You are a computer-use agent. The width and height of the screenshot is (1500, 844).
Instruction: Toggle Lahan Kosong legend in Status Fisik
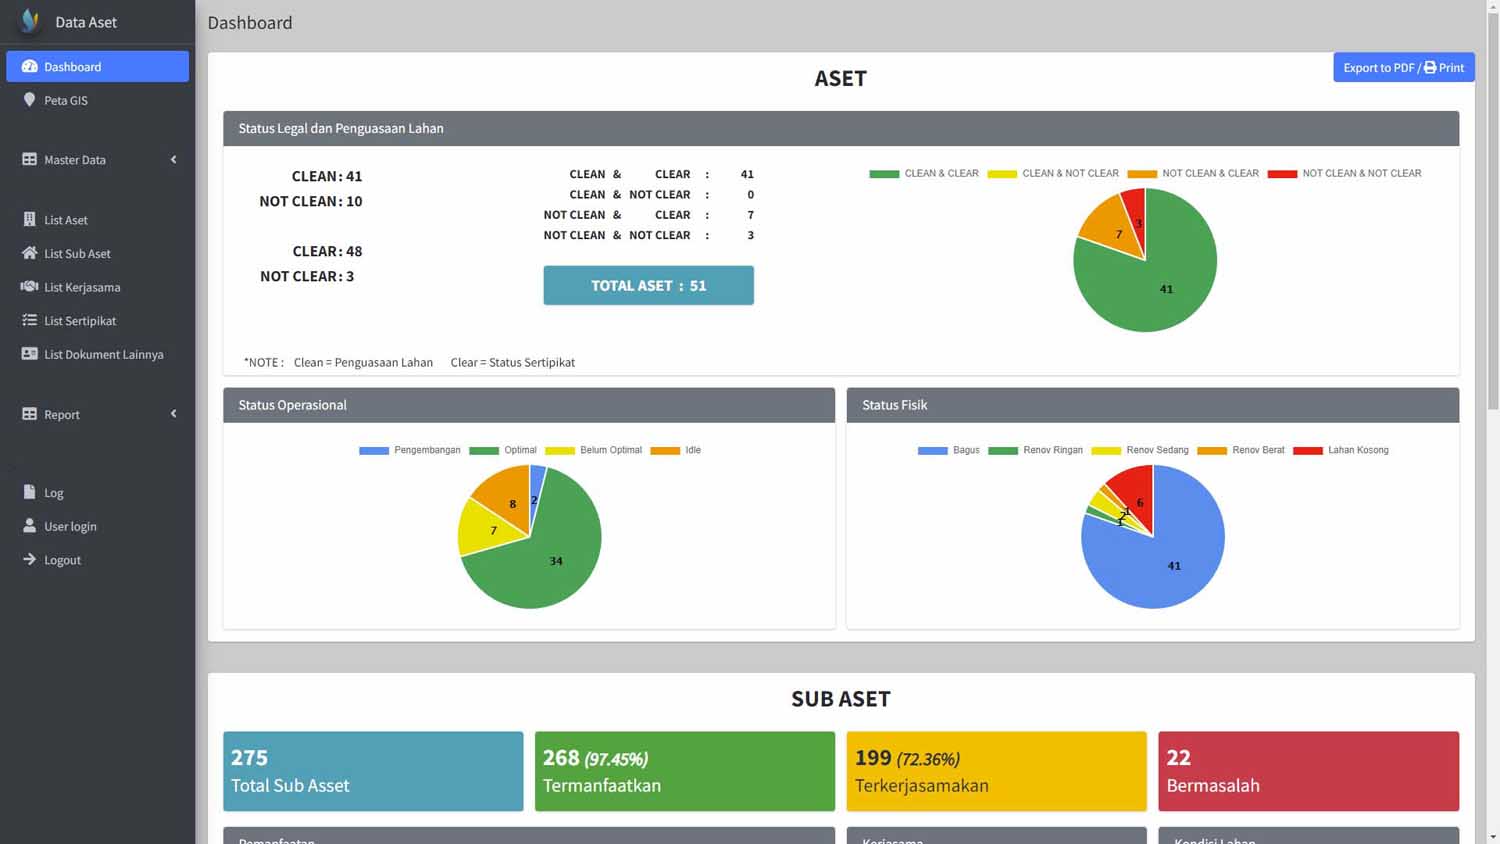[x=1341, y=451]
